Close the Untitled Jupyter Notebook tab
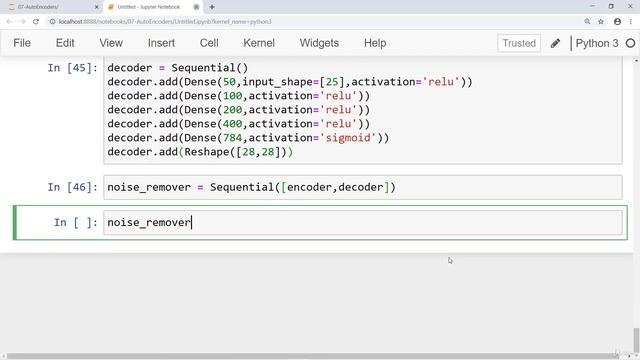 tap(196, 7)
